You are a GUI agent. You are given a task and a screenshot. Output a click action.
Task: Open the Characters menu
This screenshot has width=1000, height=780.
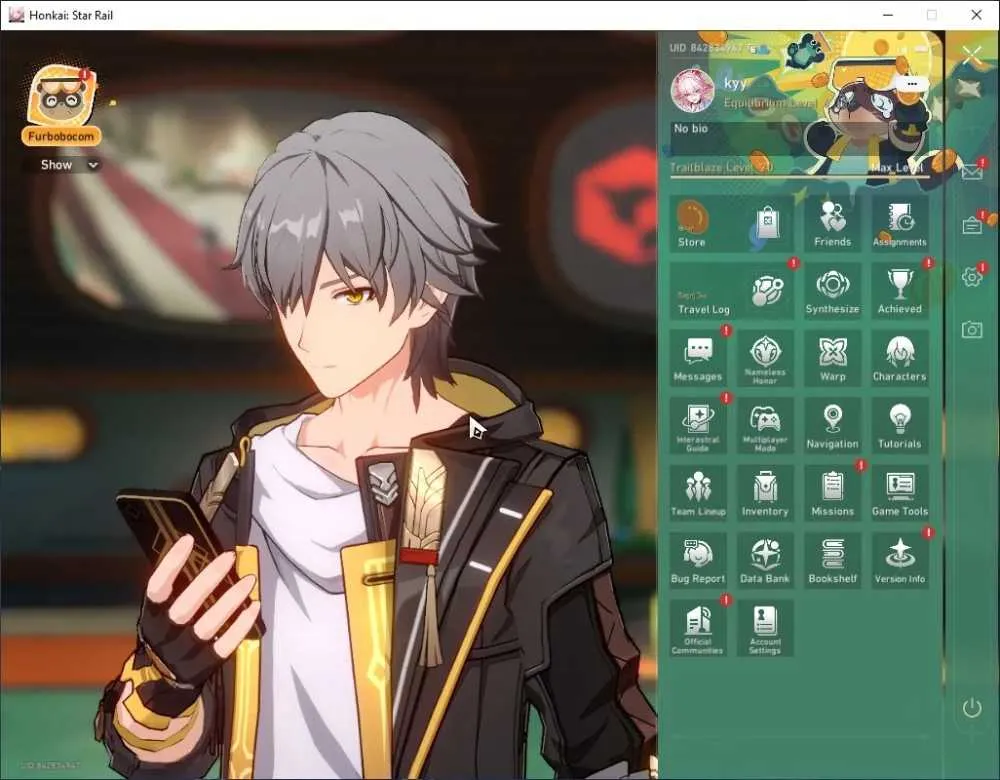[899, 358]
